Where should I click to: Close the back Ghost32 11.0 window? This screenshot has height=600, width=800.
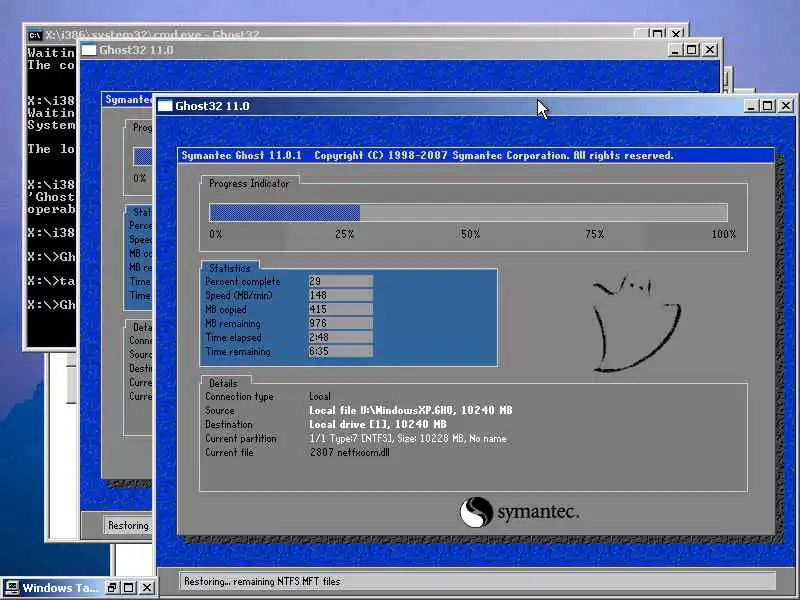pyautogui.click(x=710, y=50)
